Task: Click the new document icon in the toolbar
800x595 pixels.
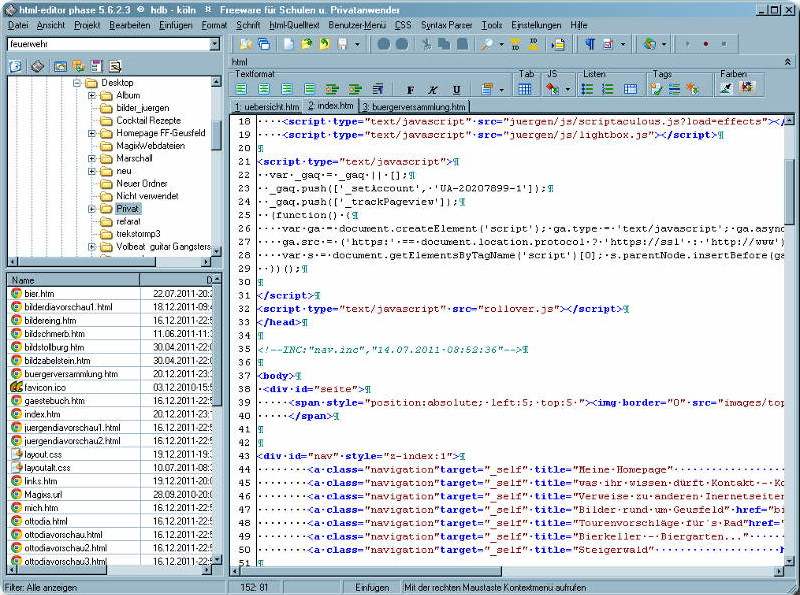Action: (x=289, y=44)
